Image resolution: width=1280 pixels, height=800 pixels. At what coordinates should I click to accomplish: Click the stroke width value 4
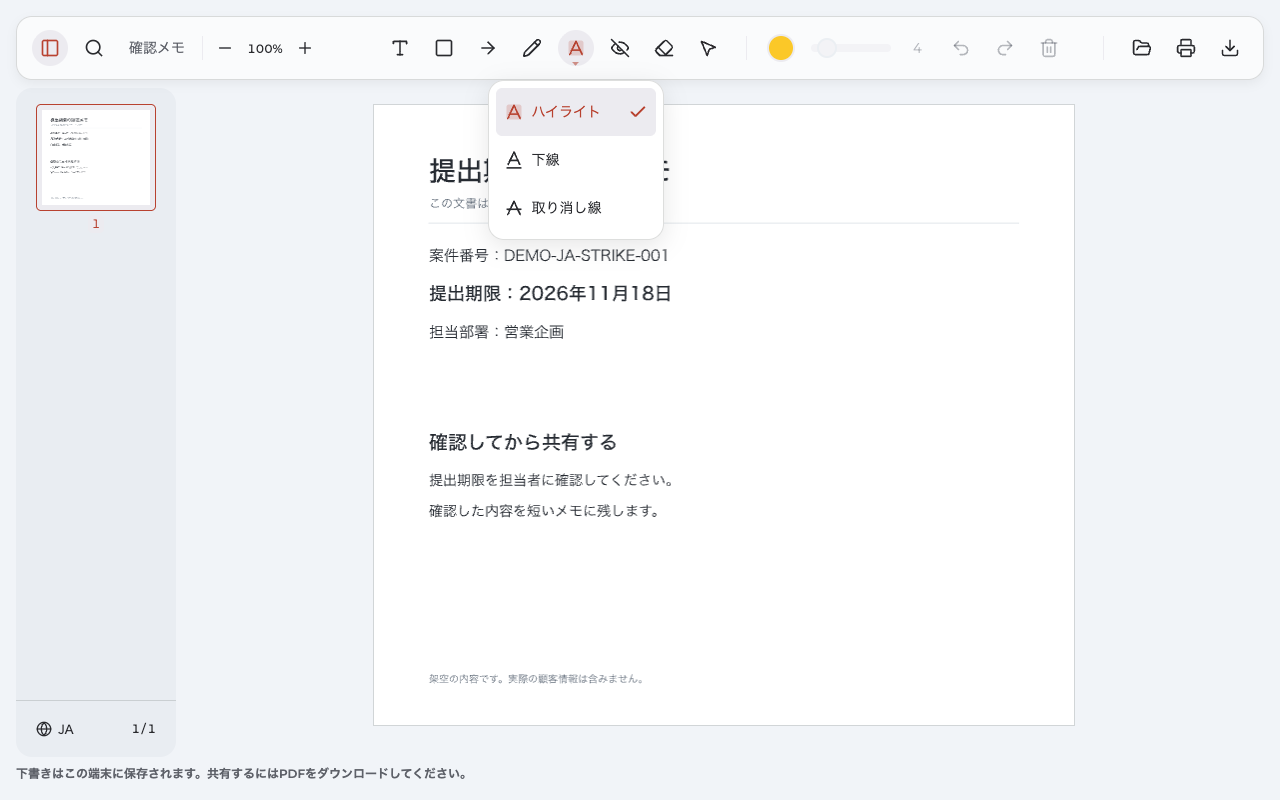point(917,48)
